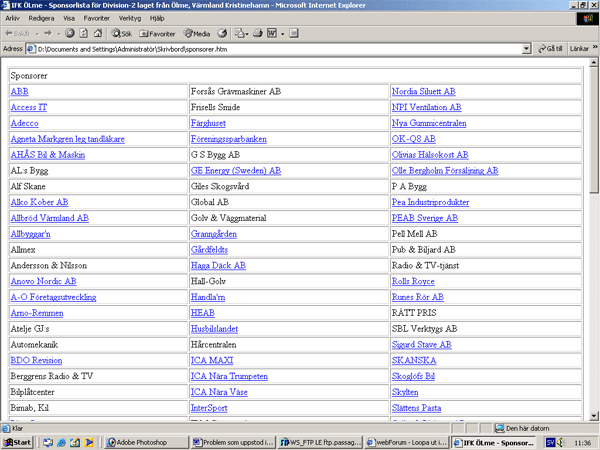The image size is (600, 450).
Task: Click the scroll up arrow
Action: 594,62
